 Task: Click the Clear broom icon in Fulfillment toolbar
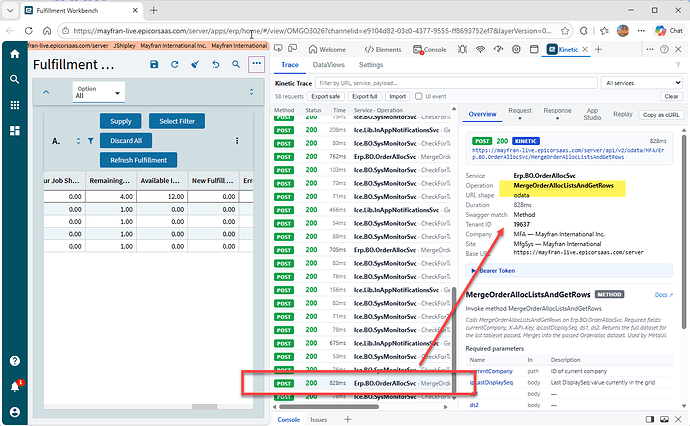click(195, 64)
